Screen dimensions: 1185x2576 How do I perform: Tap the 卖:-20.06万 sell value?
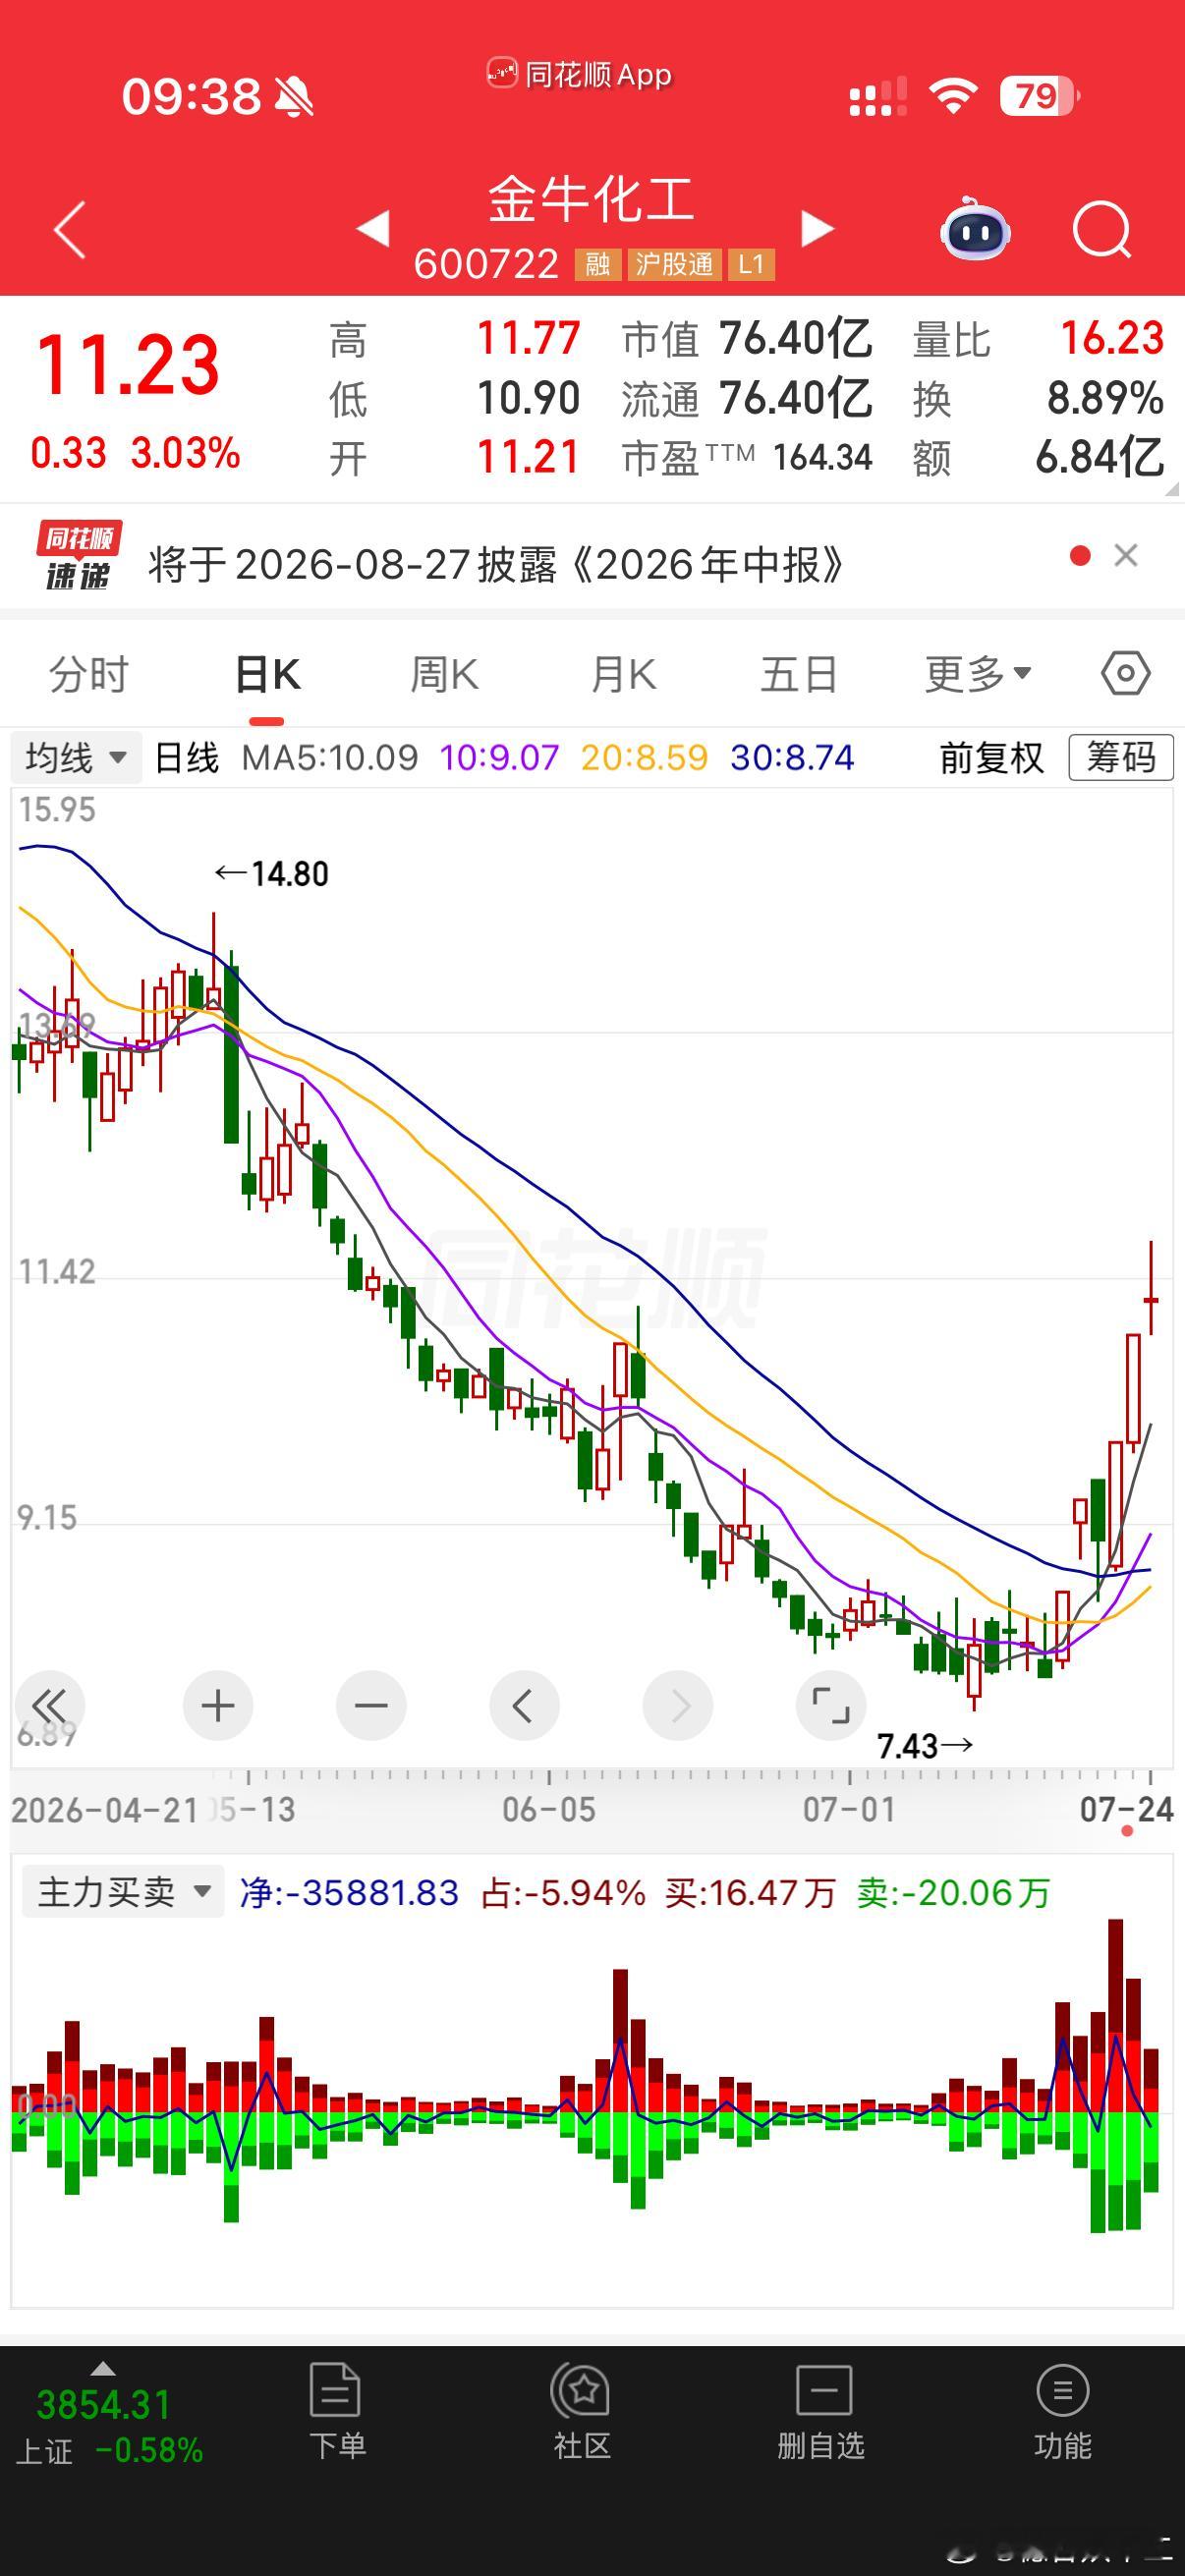pyautogui.click(x=953, y=1892)
